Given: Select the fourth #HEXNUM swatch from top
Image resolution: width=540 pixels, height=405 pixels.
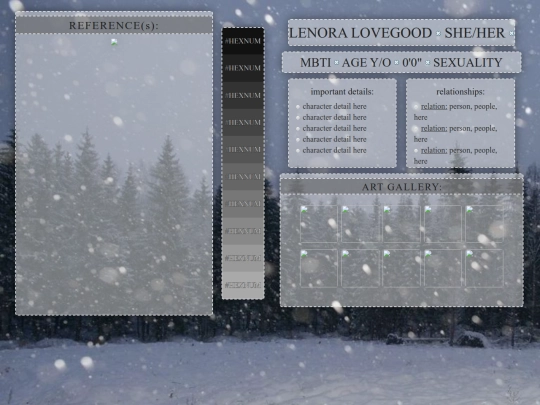Looking at the screenshot, I should (x=243, y=122).
